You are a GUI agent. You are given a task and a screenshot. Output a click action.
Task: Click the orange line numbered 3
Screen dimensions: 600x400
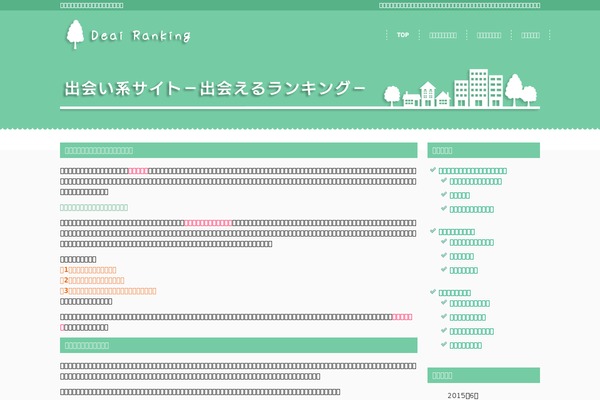coord(108,291)
